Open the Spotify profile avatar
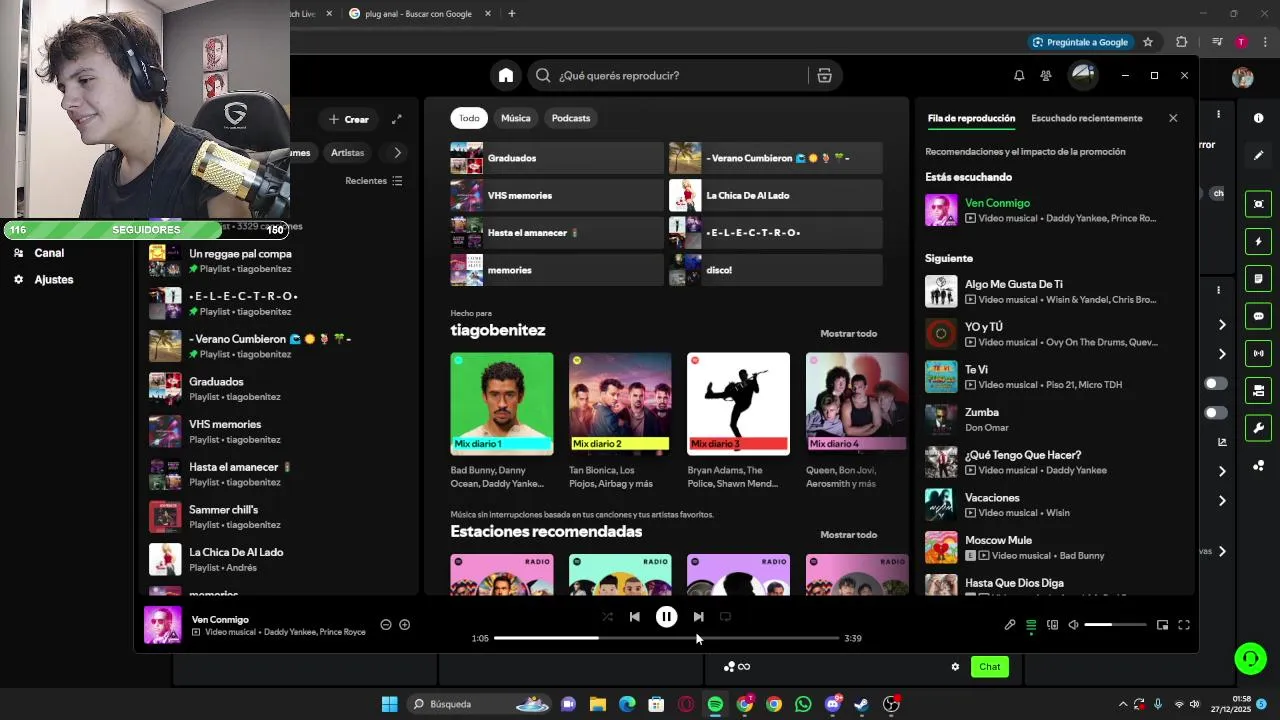Screen dimensions: 1280x720 [x=1083, y=75]
